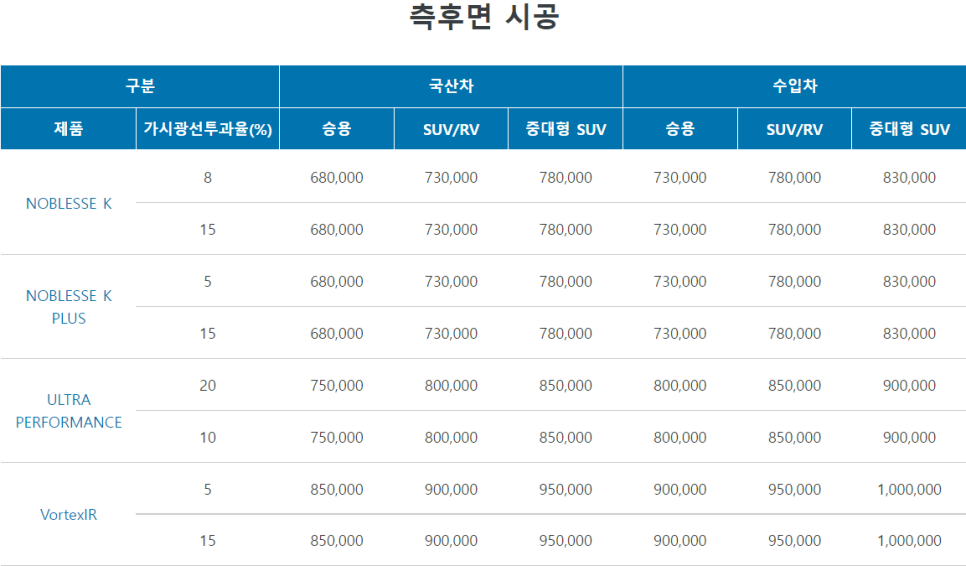Viewport: 966px width, 566px height.
Task: Click the 승용 header under 수입차
Action: click(680, 129)
